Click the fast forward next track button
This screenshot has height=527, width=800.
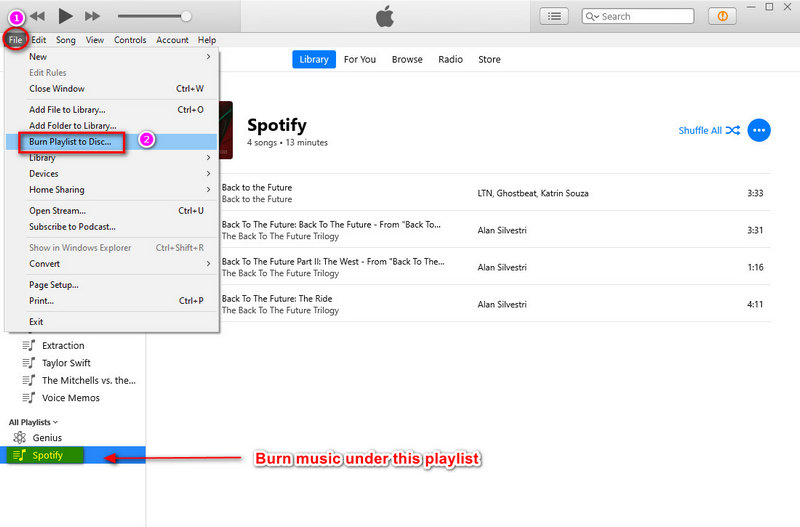coord(92,16)
